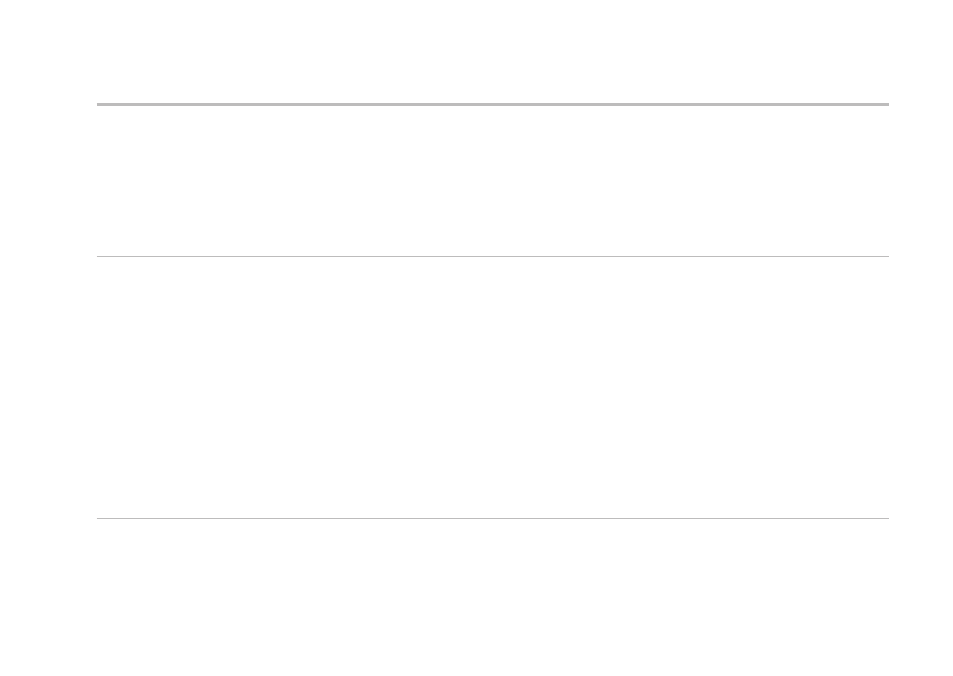Viewport: 953px width, 676px height.
Task: Click the right end of thick divider
Action: pos(887,105)
